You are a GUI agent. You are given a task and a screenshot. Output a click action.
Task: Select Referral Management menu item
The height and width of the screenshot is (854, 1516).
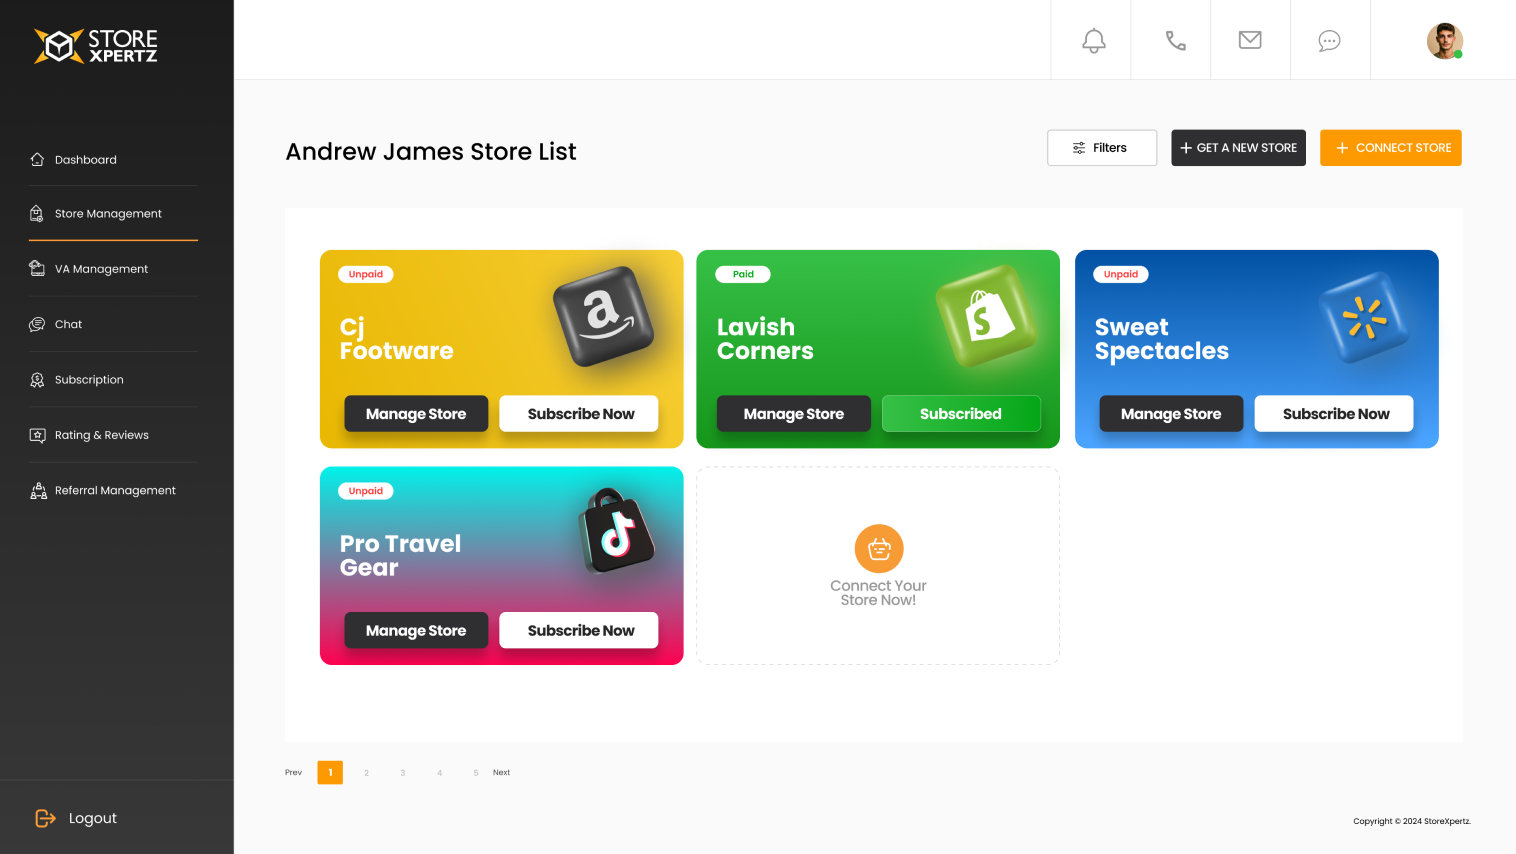coord(113,491)
